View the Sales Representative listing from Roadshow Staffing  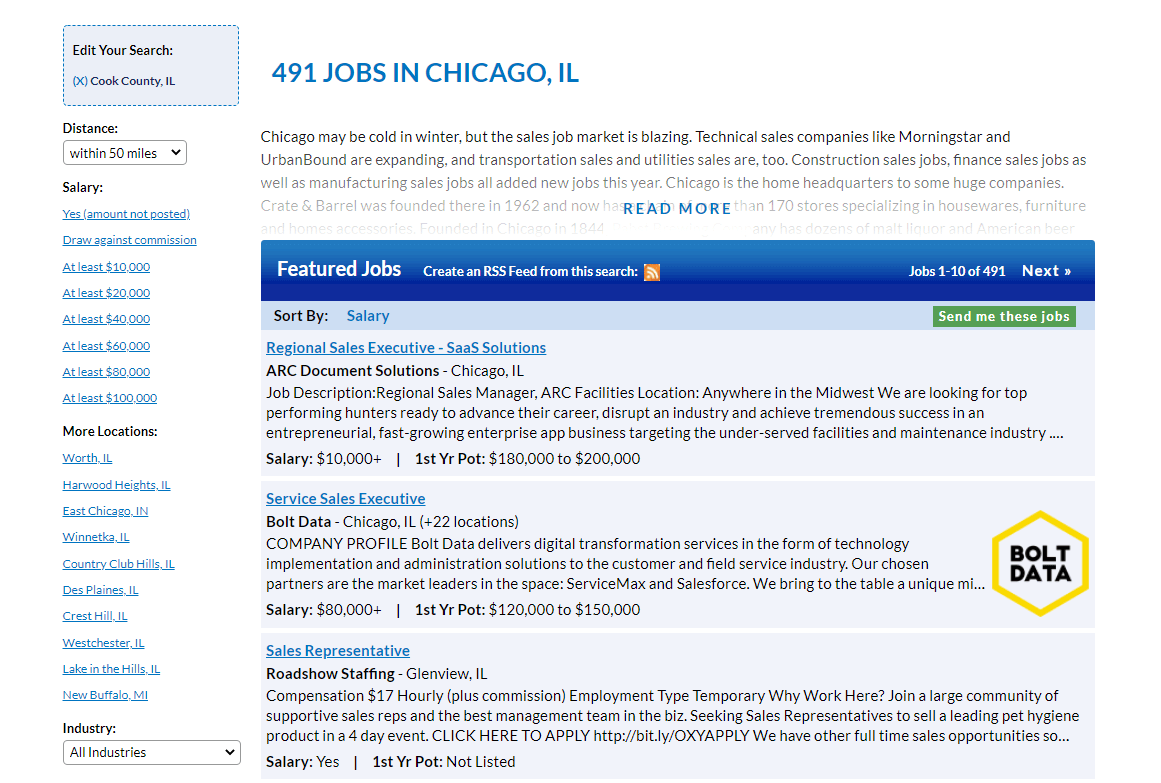(337, 650)
